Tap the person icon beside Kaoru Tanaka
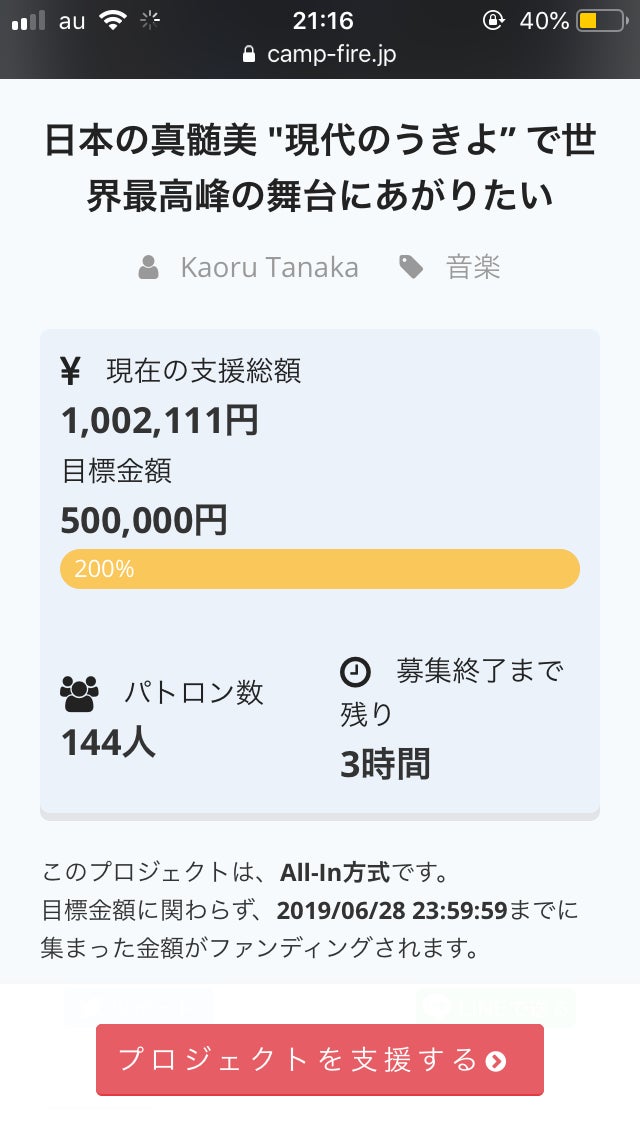640x1136 pixels. pyautogui.click(x=149, y=268)
